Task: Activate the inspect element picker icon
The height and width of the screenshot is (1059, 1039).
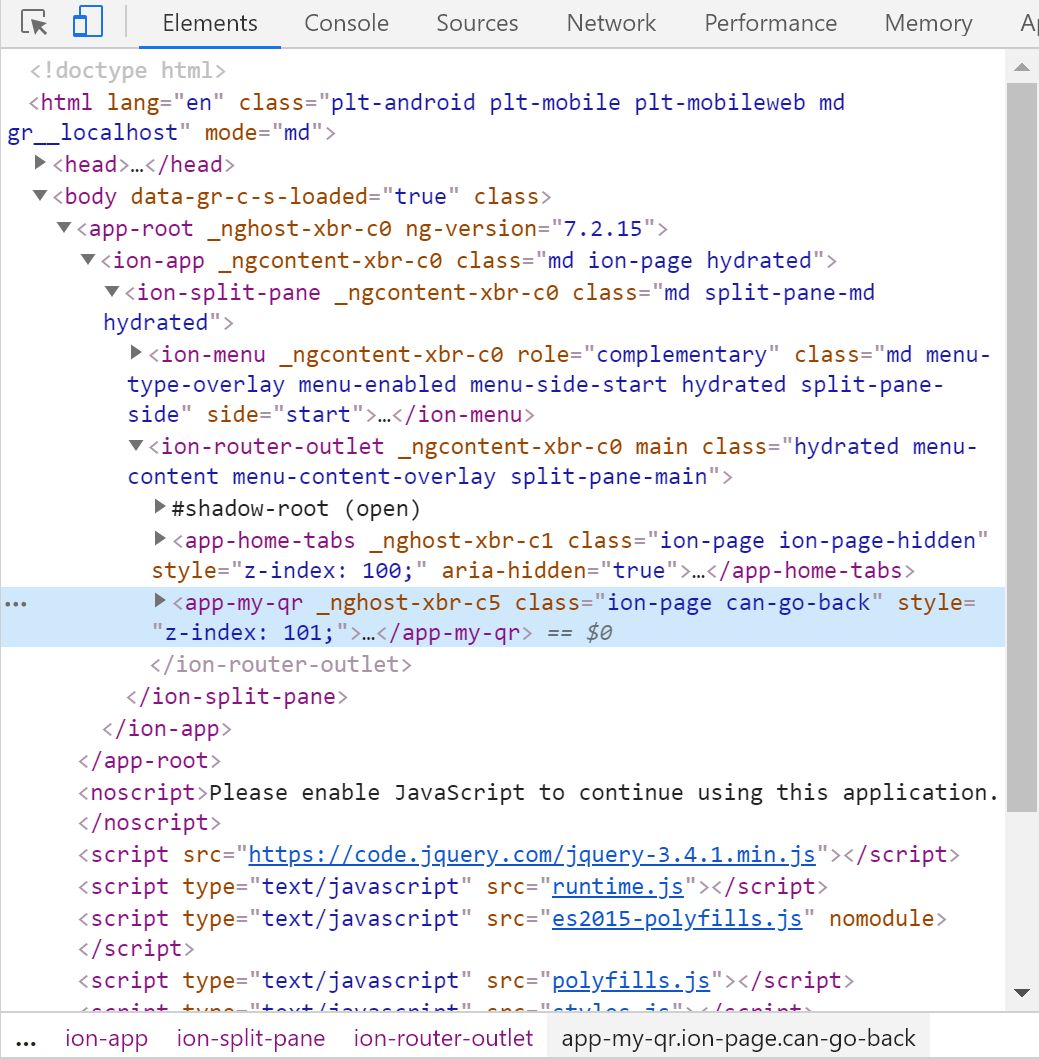Action: pyautogui.click(x=34, y=22)
